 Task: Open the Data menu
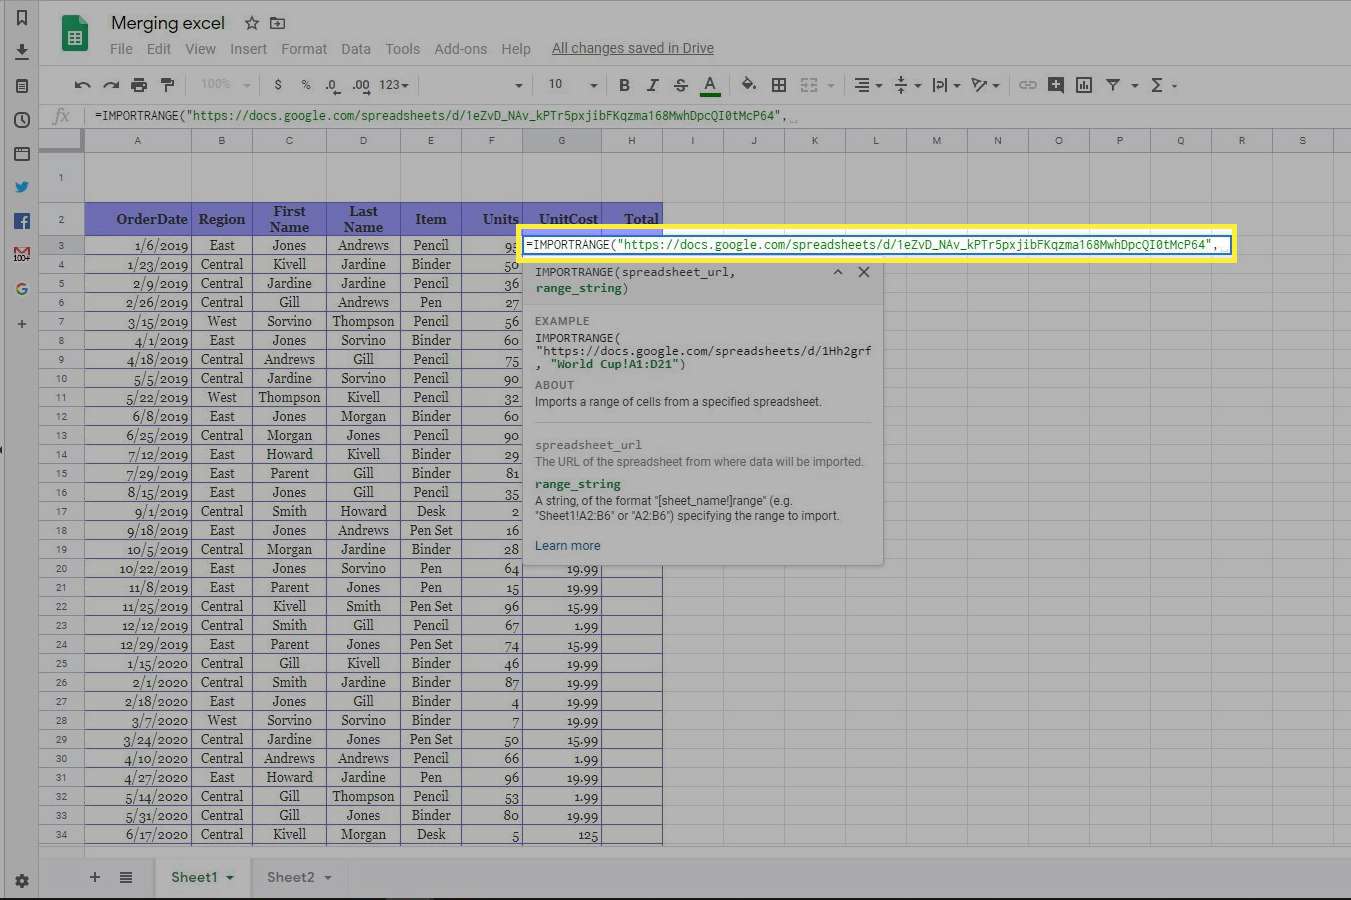pyautogui.click(x=356, y=48)
